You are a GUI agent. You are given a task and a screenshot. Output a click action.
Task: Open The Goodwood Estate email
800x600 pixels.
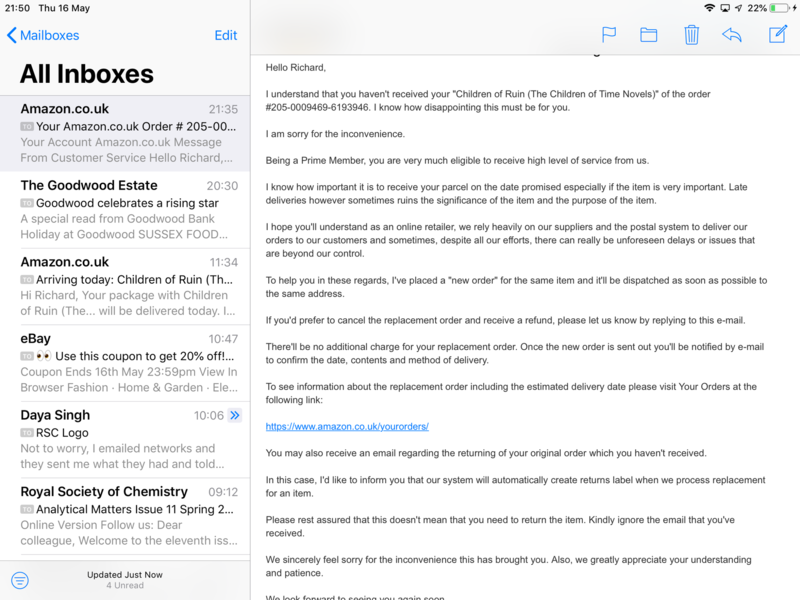tap(125, 210)
